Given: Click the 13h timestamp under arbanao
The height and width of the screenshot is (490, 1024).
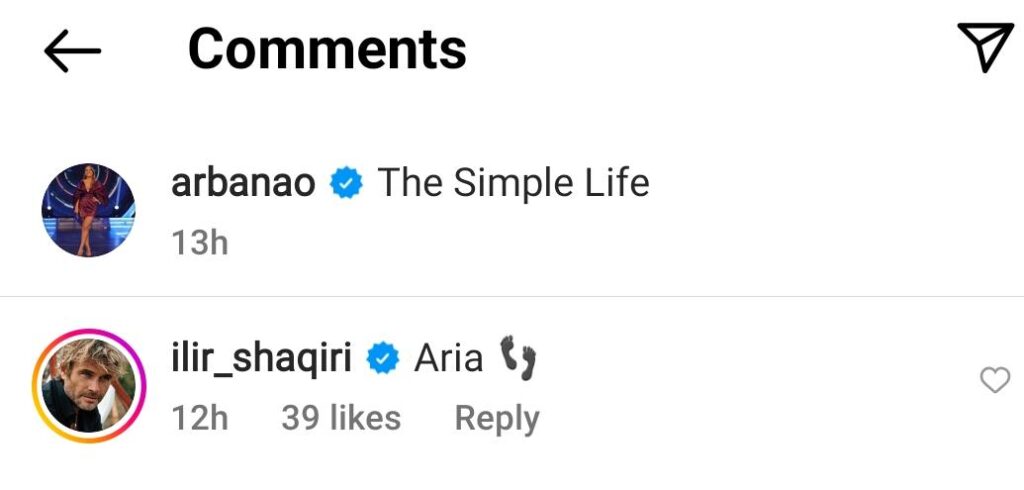Looking at the screenshot, I should coord(200,242).
